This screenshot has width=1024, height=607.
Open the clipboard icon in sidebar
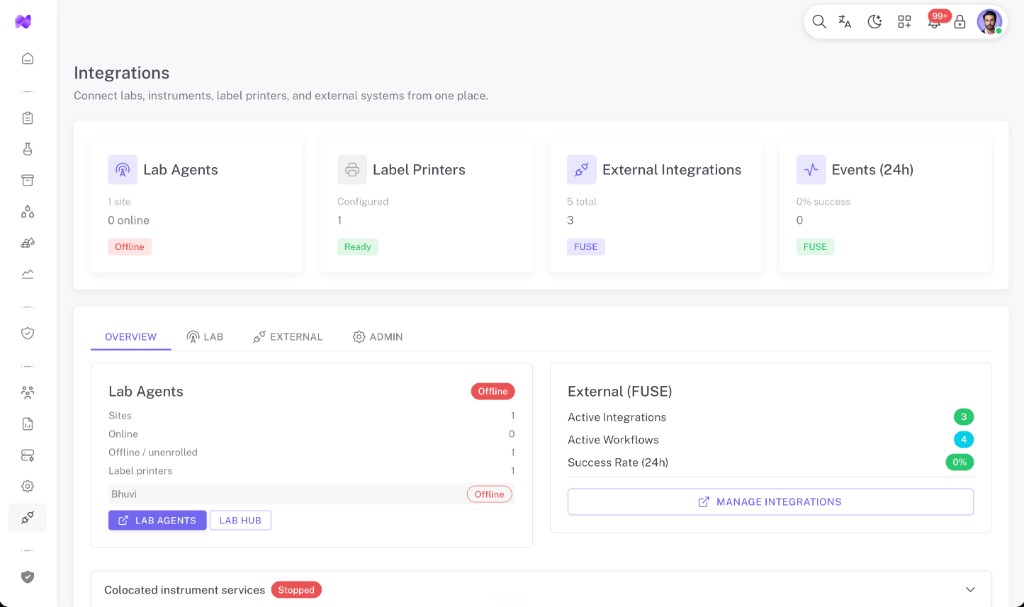click(27, 118)
